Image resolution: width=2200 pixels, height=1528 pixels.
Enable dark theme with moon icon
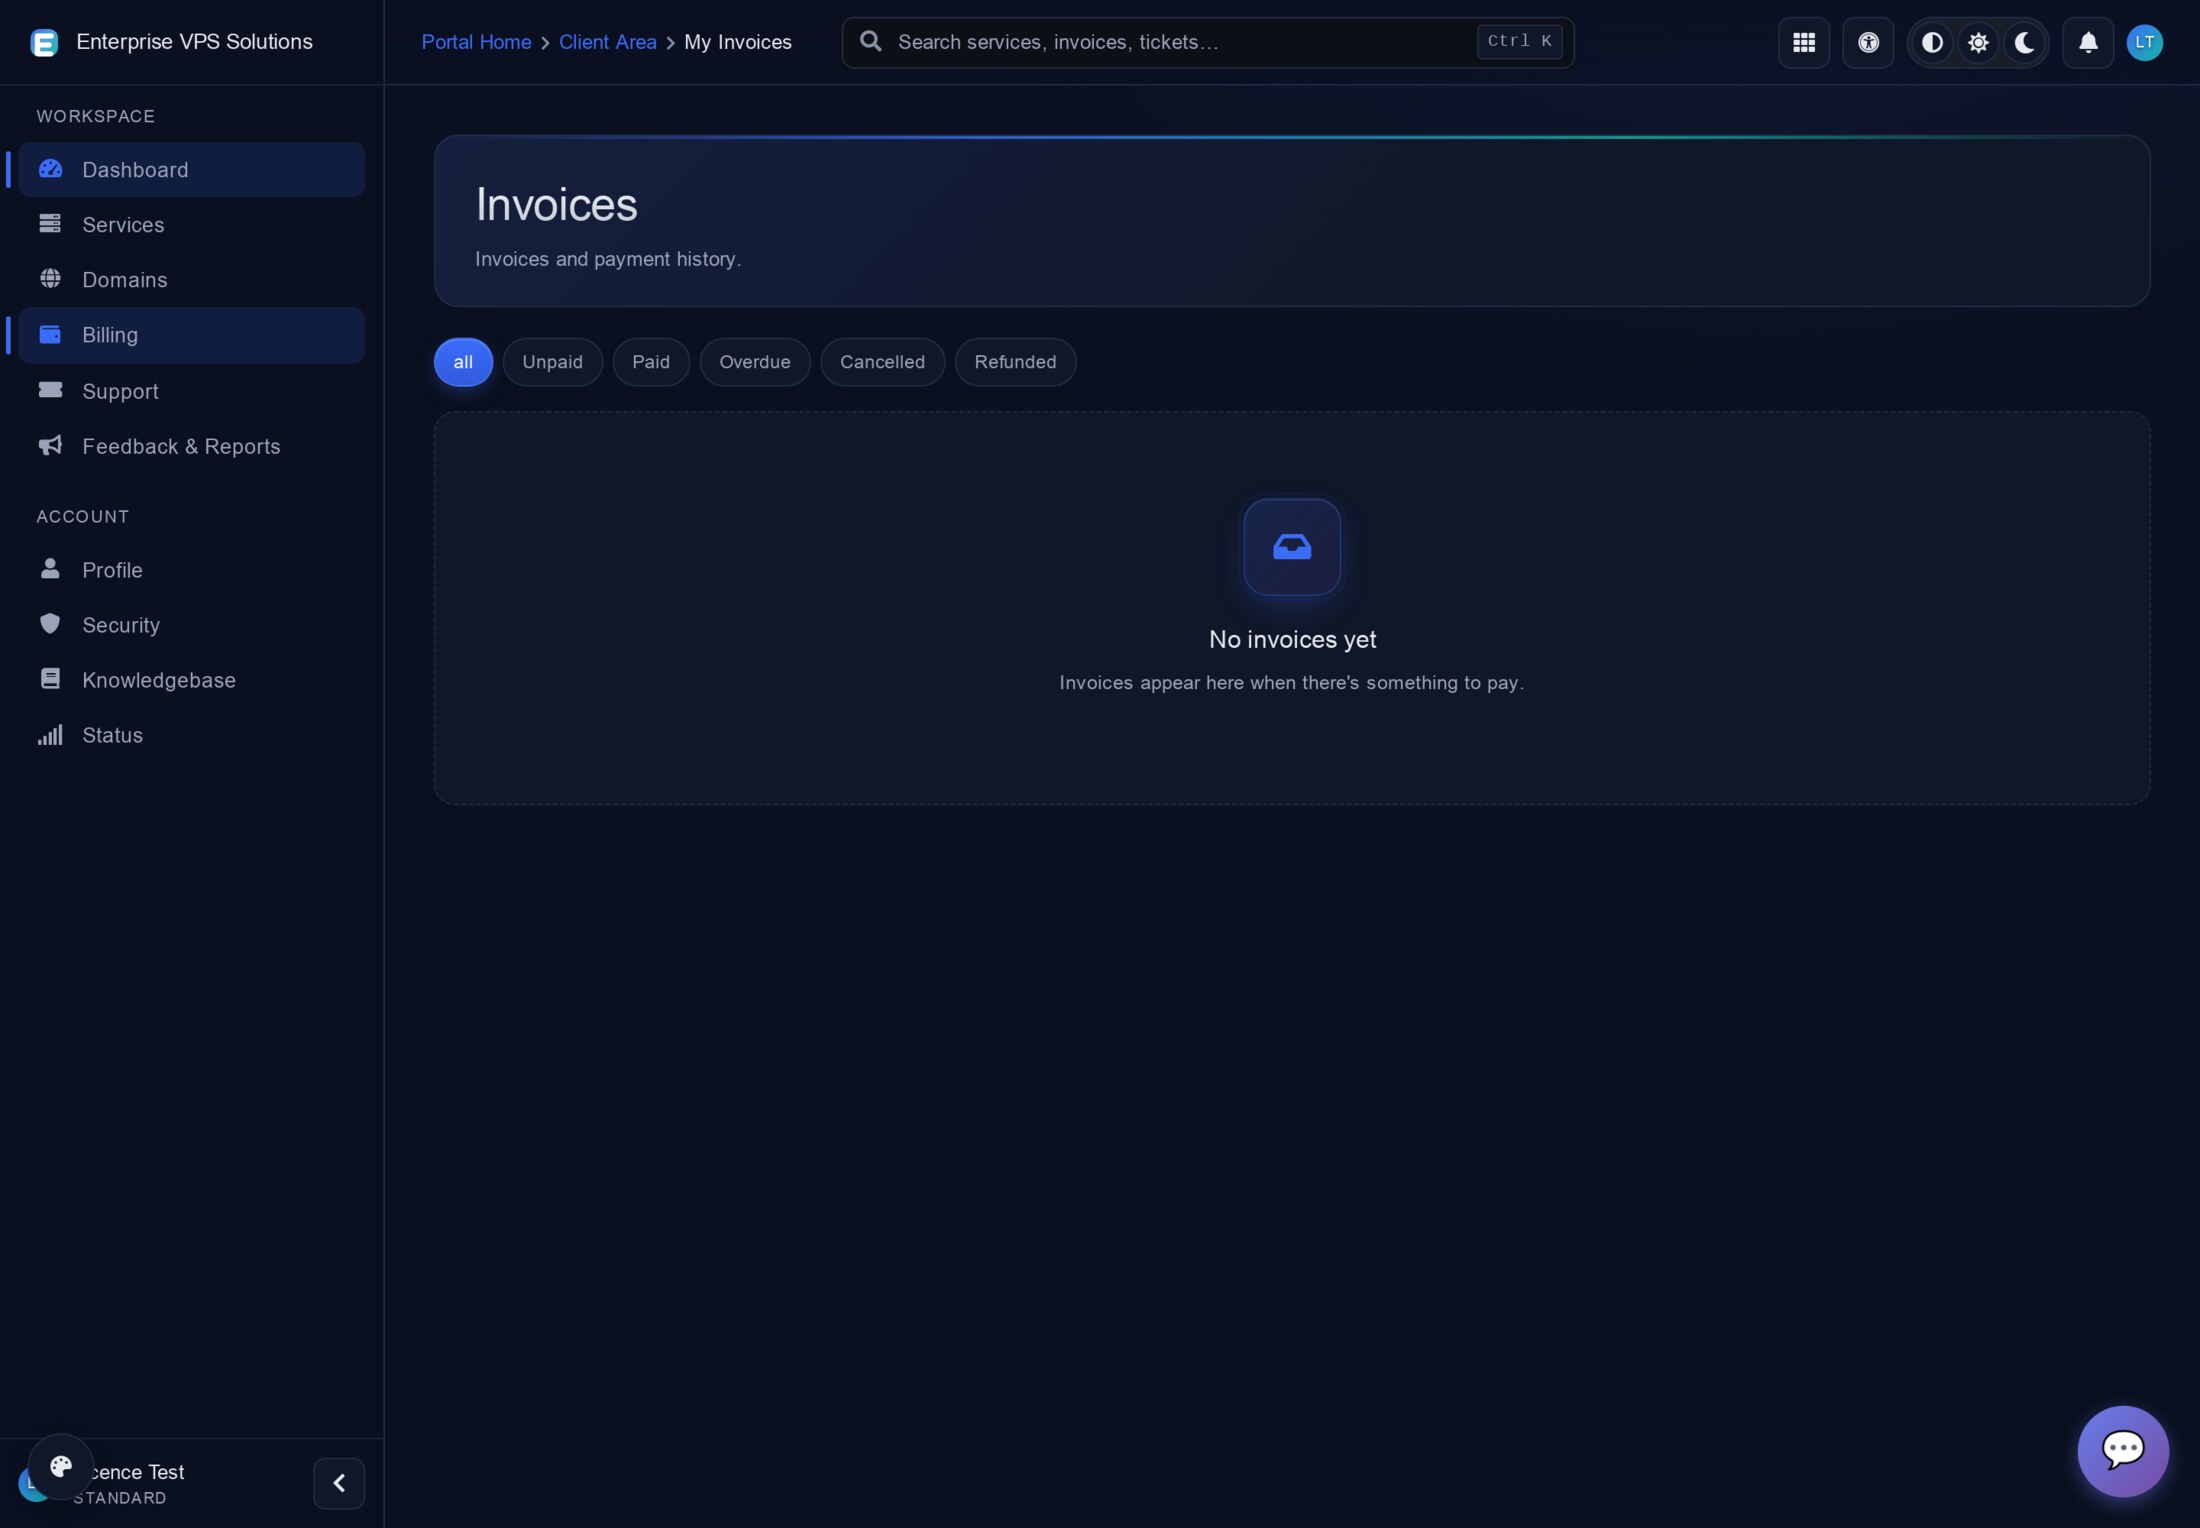(x=2024, y=42)
